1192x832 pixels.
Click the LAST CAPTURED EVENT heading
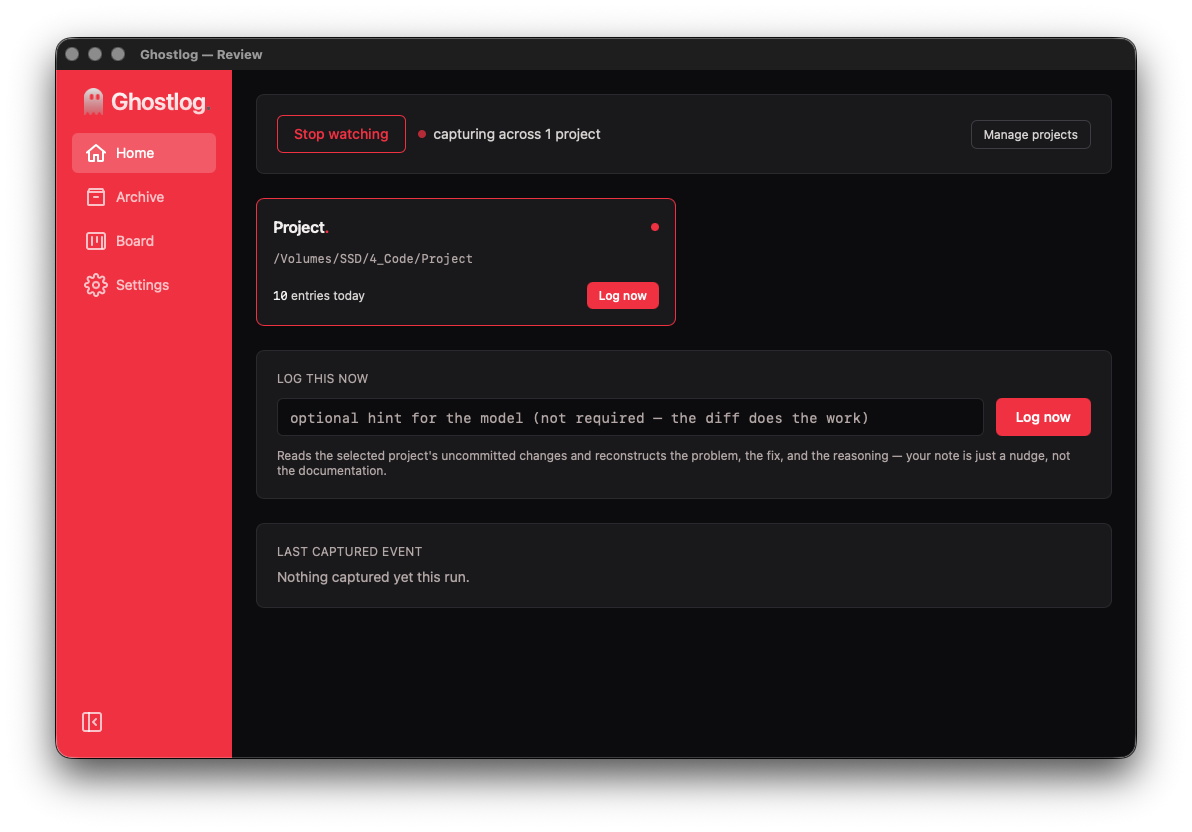point(350,551)
